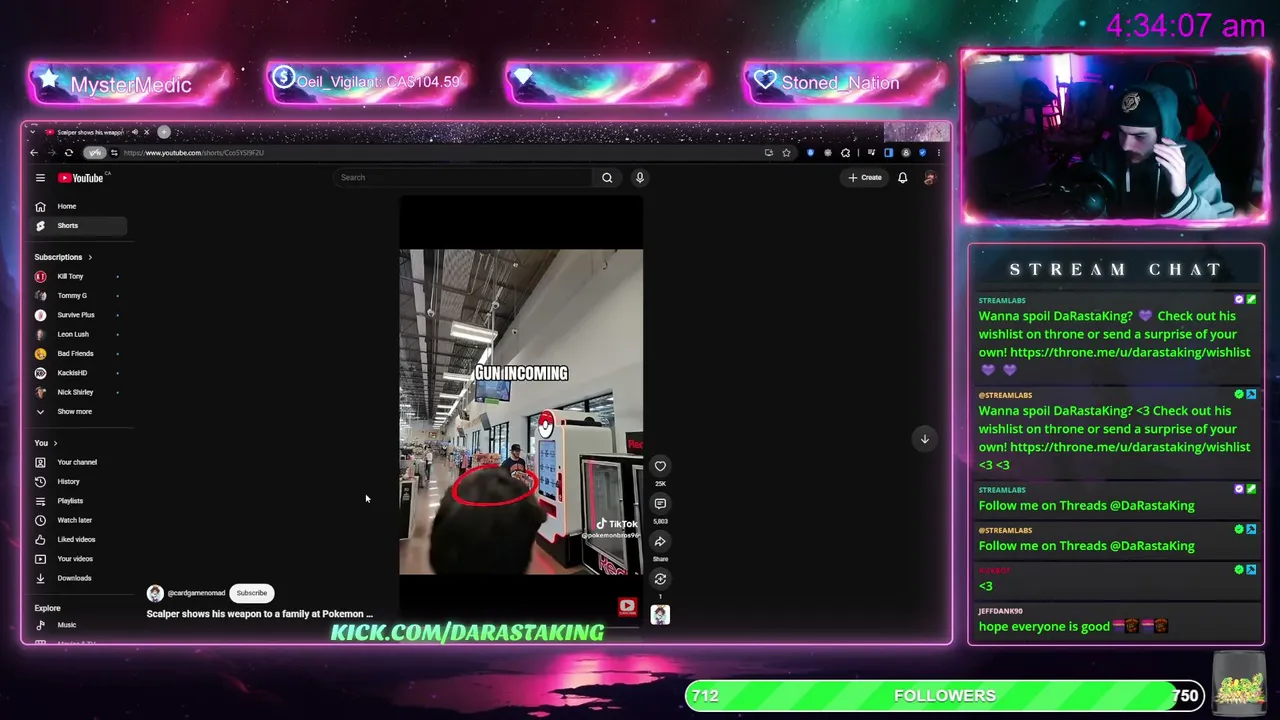Click the streamer webcam feed
The width and height of the screenshot is (1280, 720).
1115,137
